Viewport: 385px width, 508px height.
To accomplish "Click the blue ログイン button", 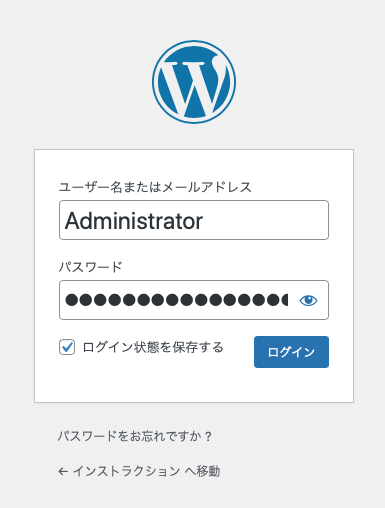I will [291, 352].
